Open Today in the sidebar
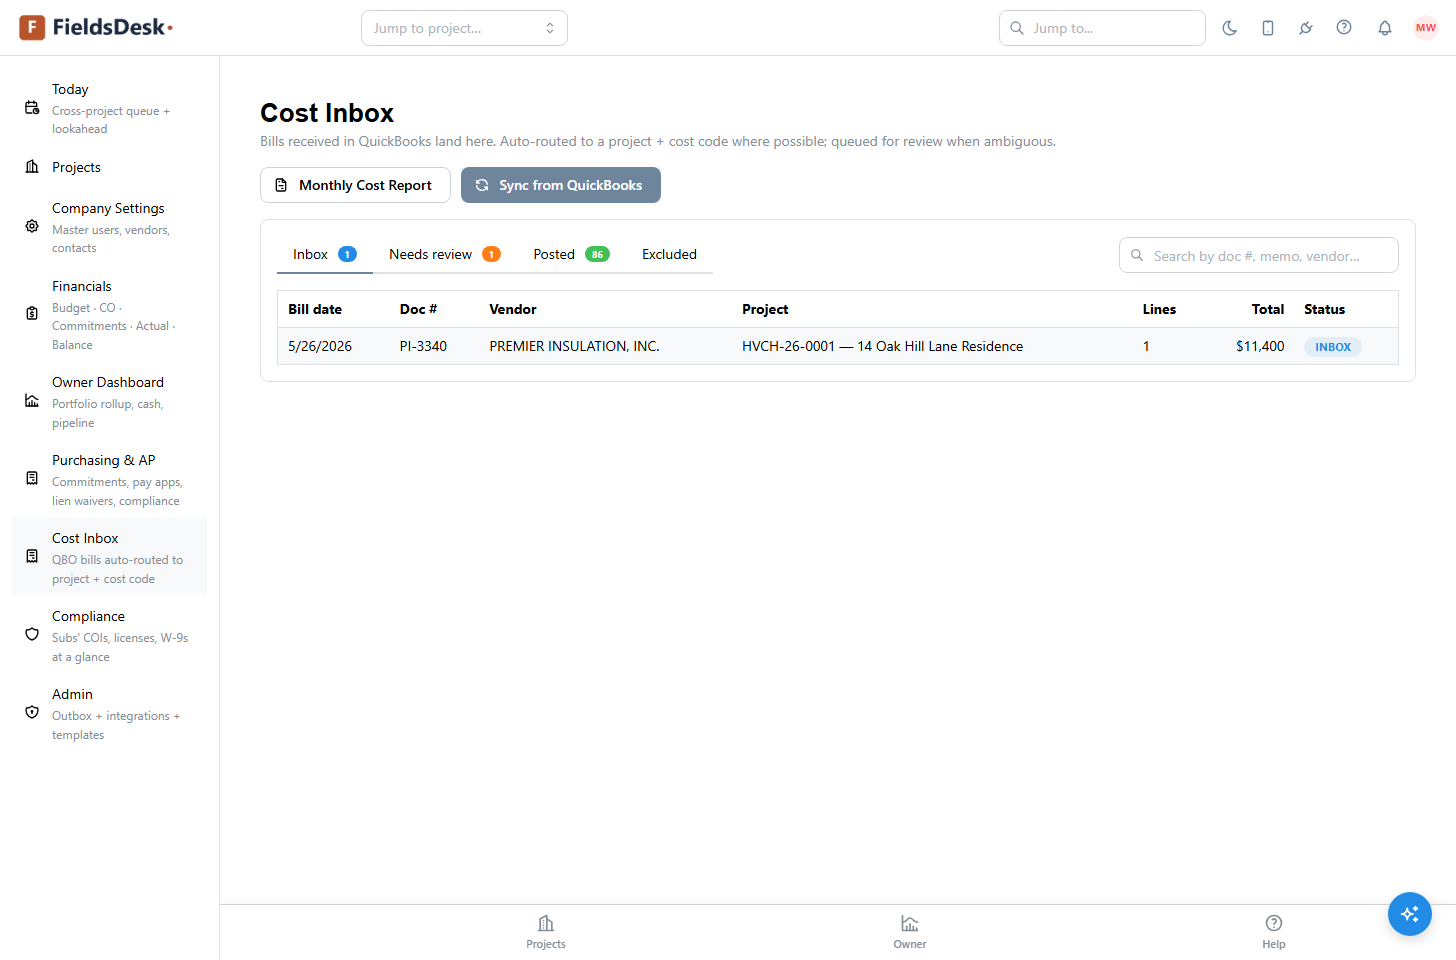The height and width of the screenshot is (960, 1456). (109, 108)
